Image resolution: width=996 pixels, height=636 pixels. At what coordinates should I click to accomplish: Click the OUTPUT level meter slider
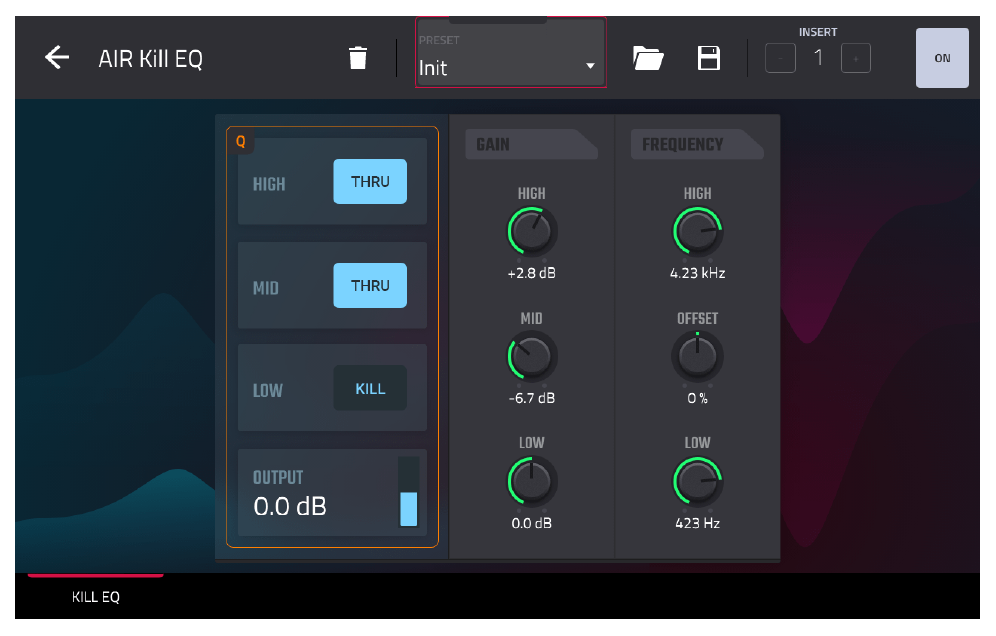click(408, 492)
